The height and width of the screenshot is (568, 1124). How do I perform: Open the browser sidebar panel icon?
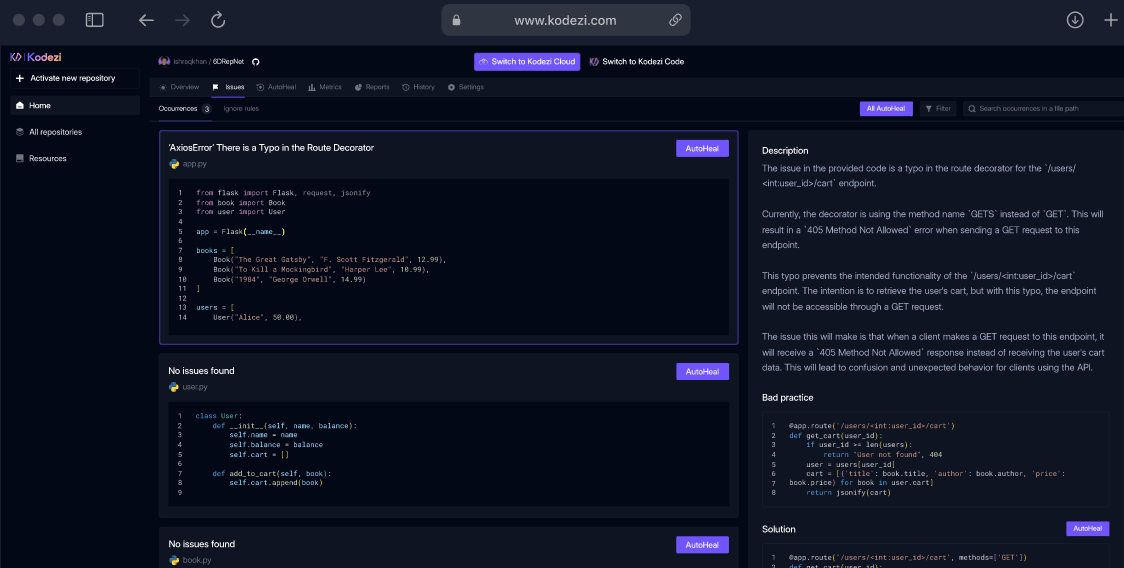tap(94, 20)
